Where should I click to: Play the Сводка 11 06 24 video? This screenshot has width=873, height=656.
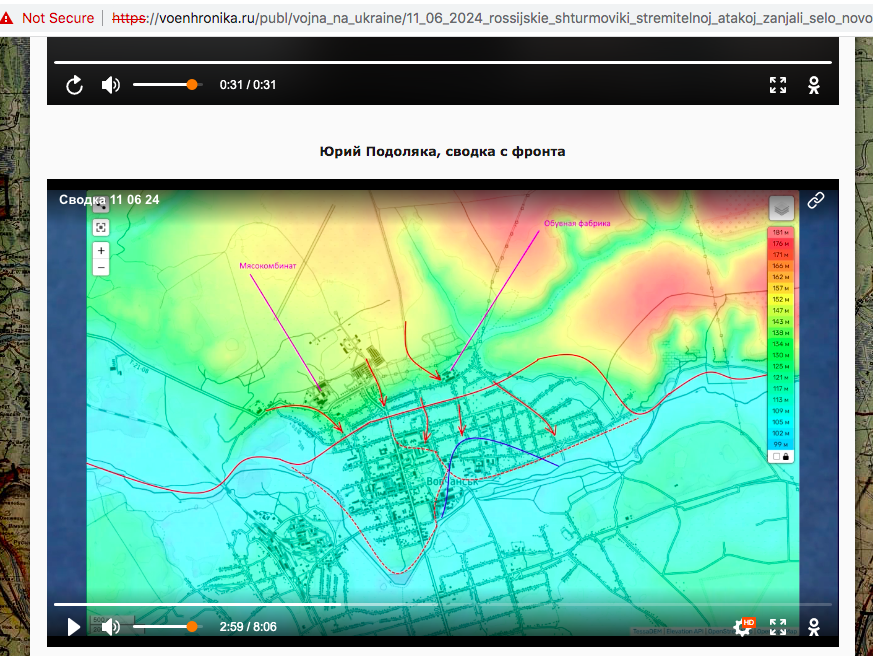coord(74,627)
